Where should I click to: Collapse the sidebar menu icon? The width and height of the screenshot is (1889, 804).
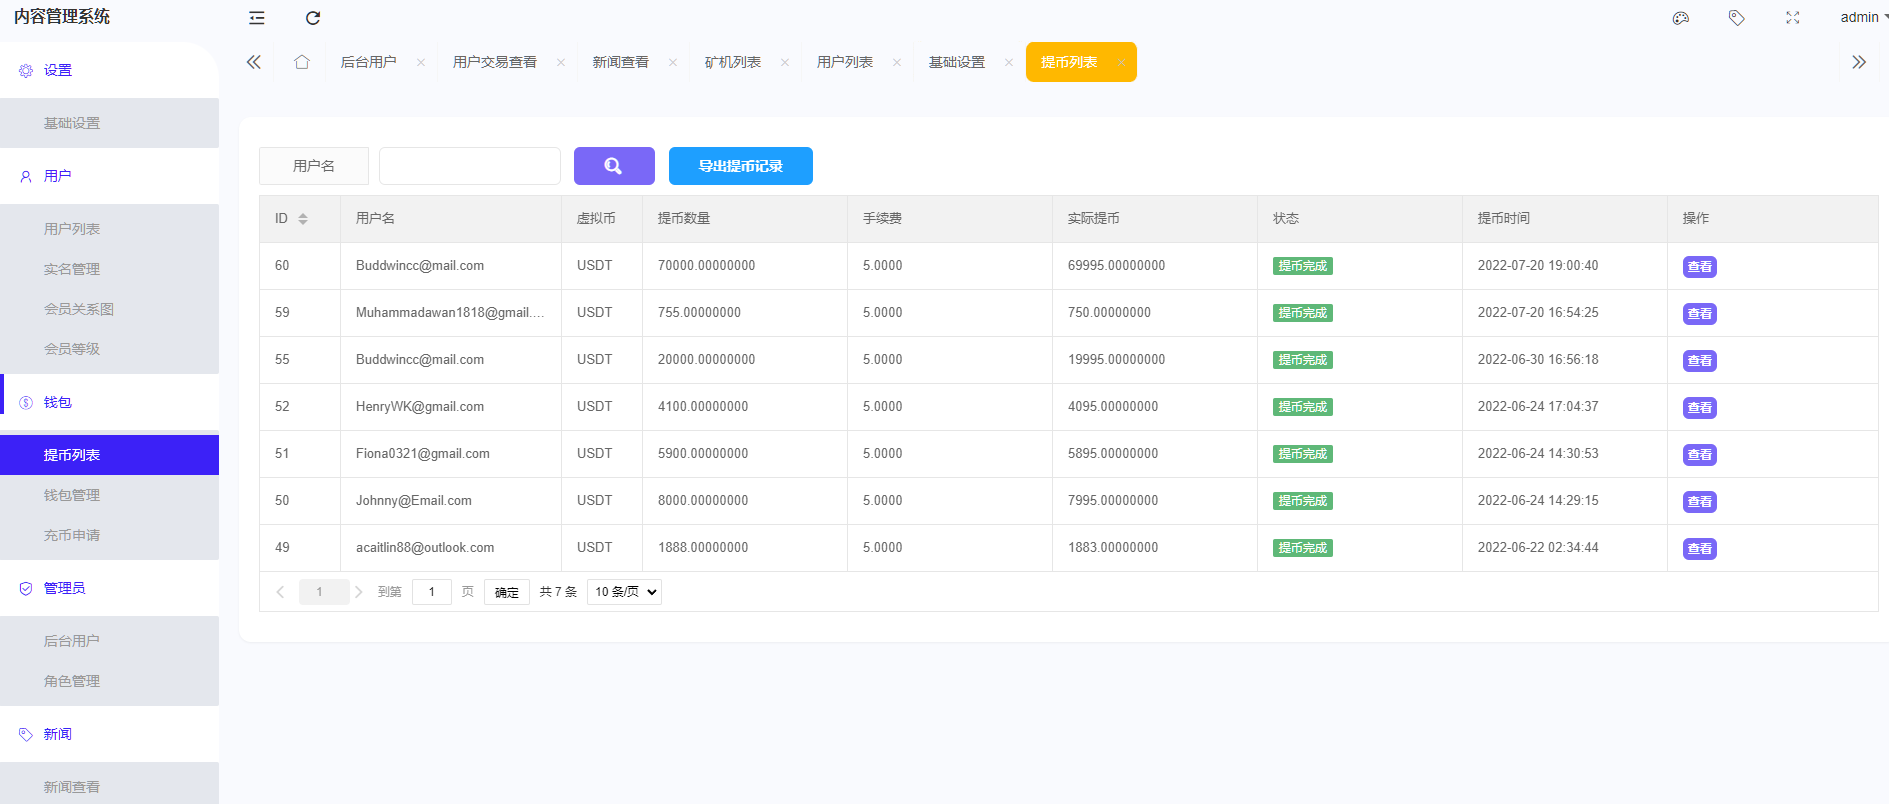tap(257, 18)
